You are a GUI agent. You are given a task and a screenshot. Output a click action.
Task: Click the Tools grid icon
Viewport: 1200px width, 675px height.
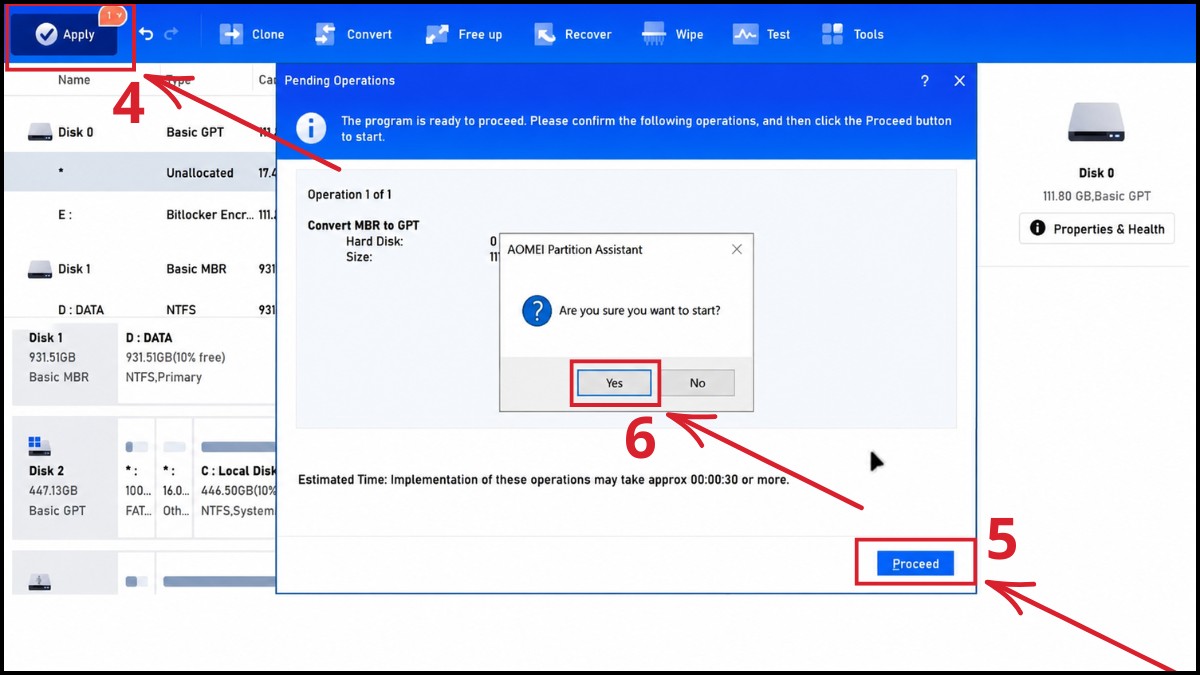pyautogui.click(x=832, y=34)
